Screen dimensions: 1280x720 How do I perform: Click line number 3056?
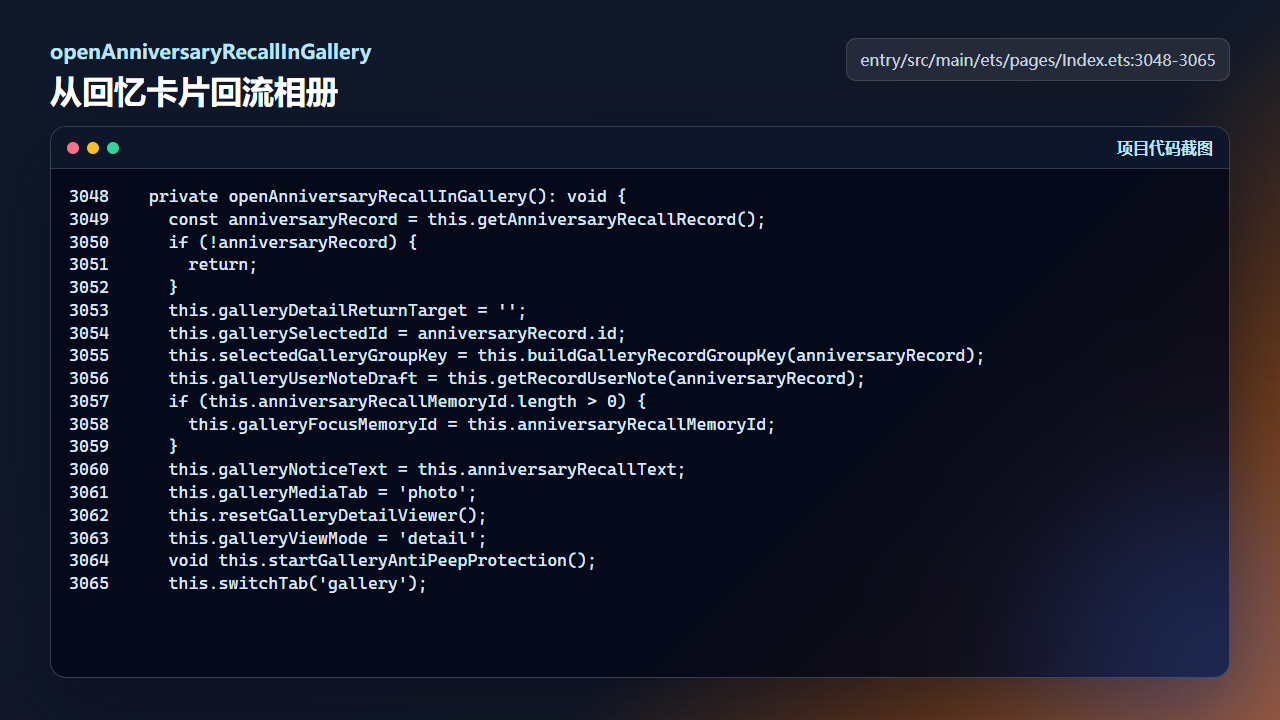[x=89, y=379]
